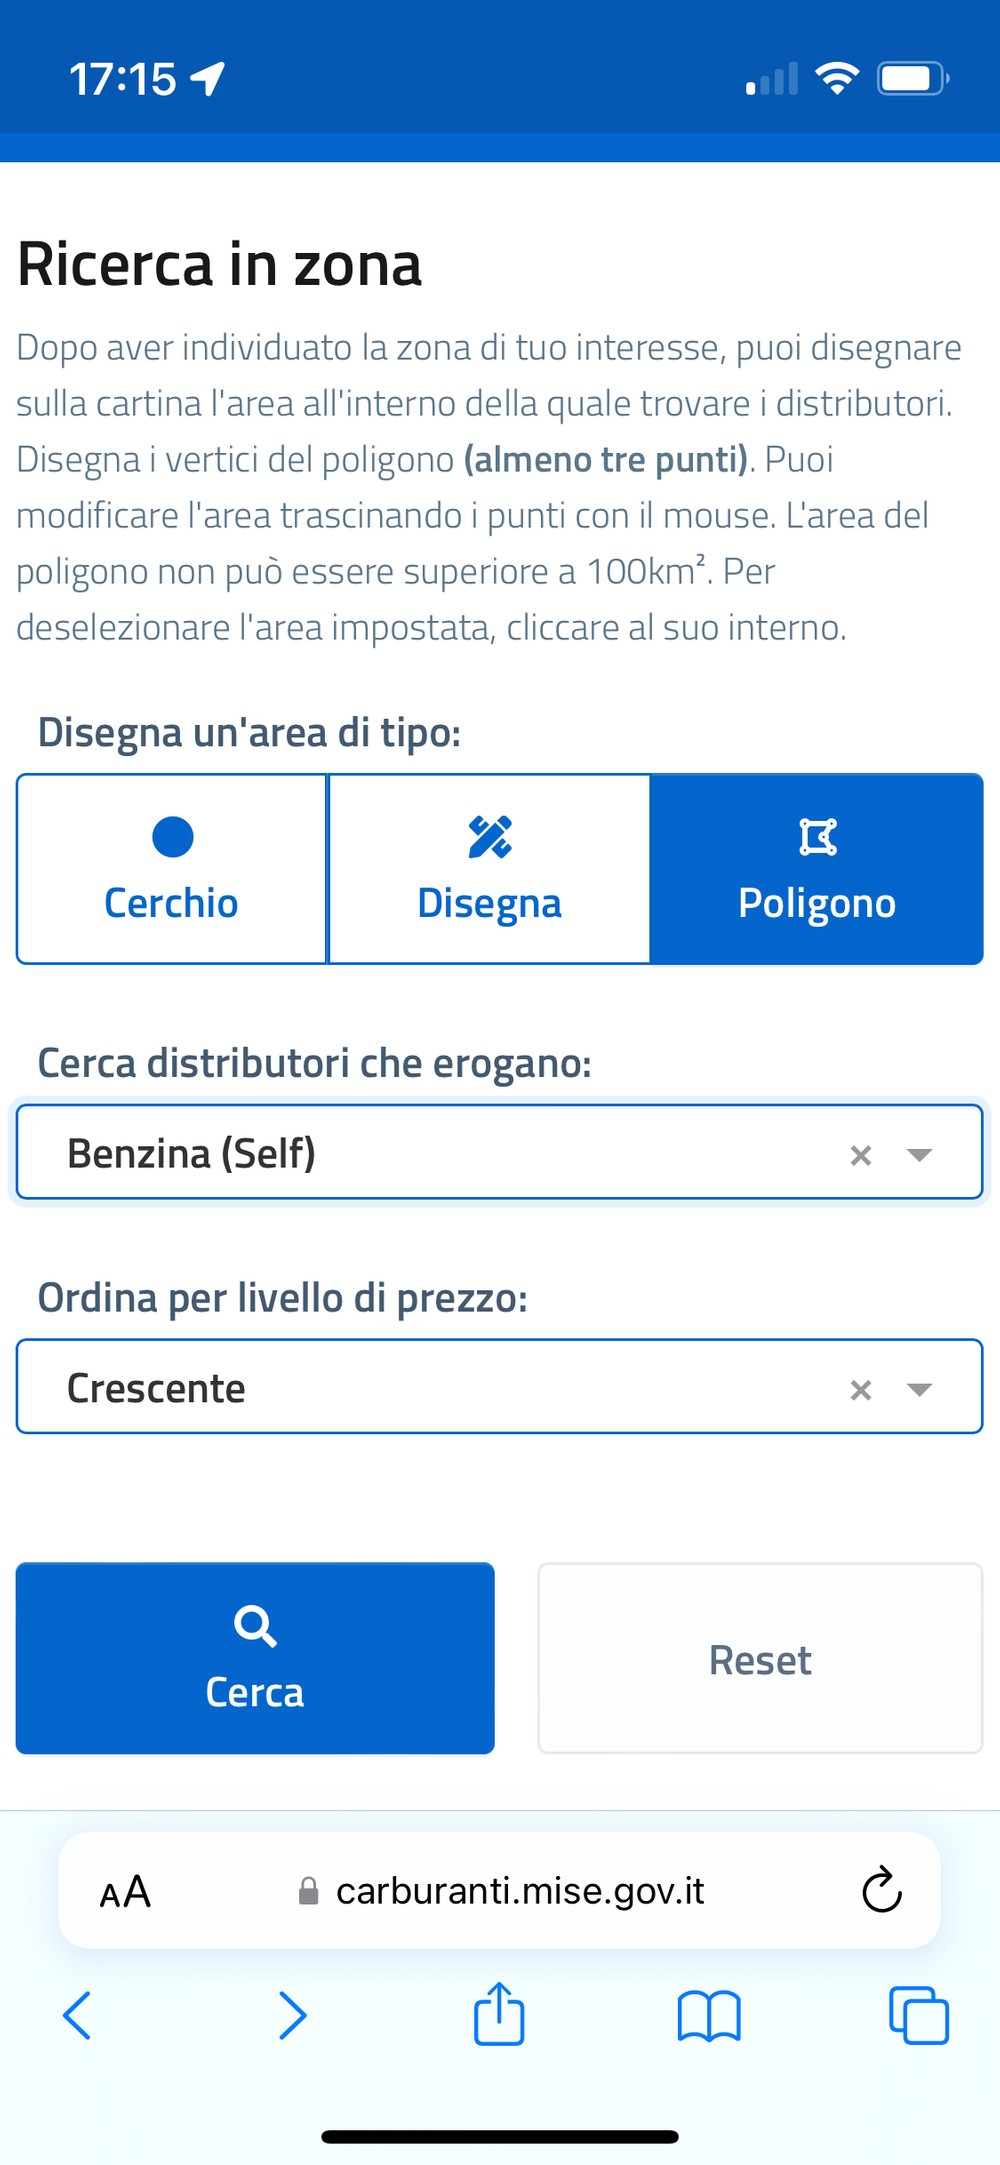1000x2165 pixels.
Task: Open the Benzina (Self) combo box
Action: click(499, 1152)
